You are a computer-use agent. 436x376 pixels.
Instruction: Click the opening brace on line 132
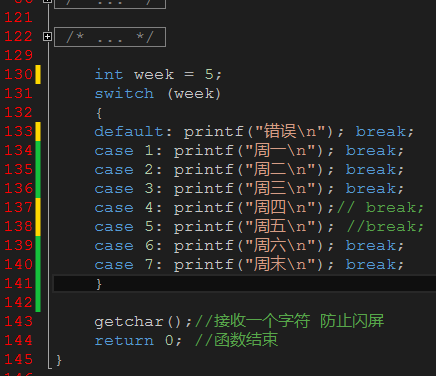(x=99, y=113)
